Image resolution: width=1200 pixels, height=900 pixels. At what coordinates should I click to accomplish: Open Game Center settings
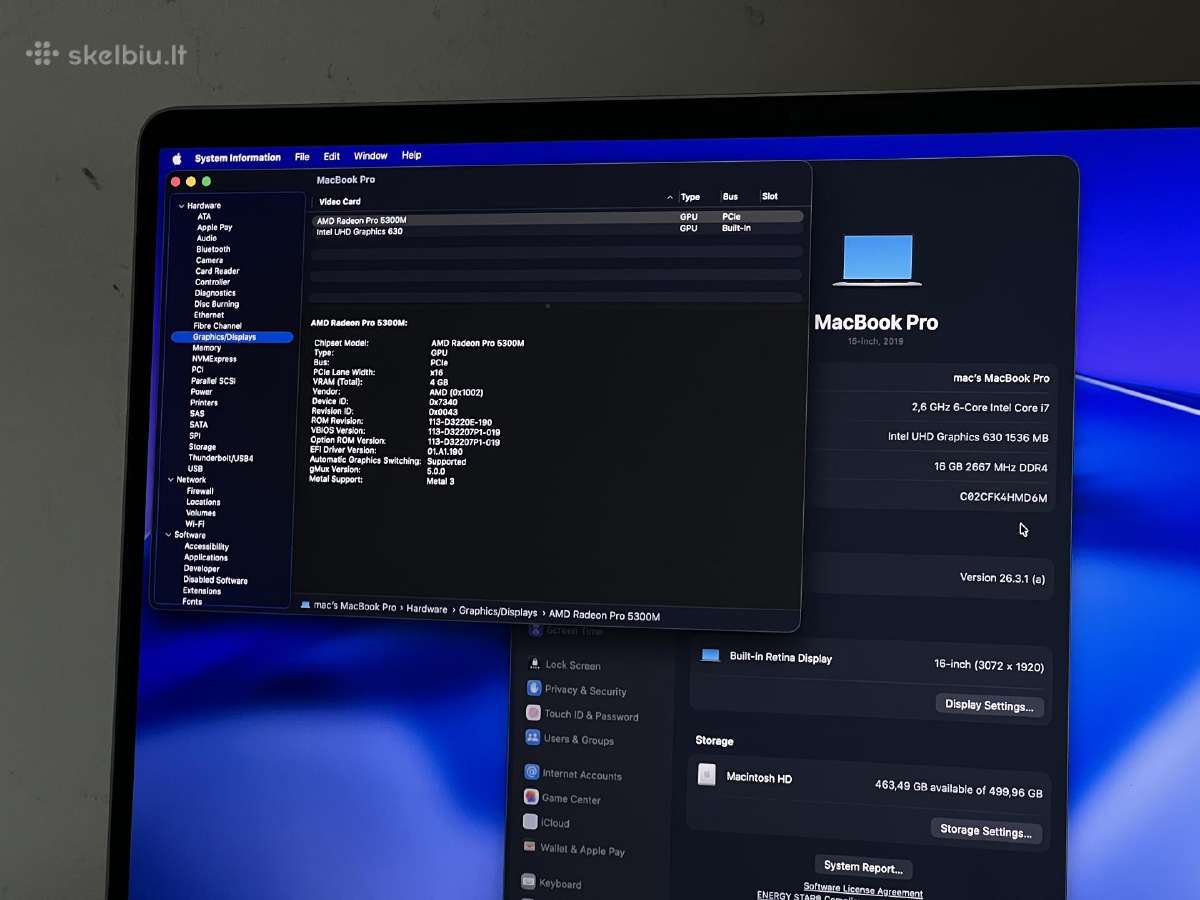coord(570,798)
